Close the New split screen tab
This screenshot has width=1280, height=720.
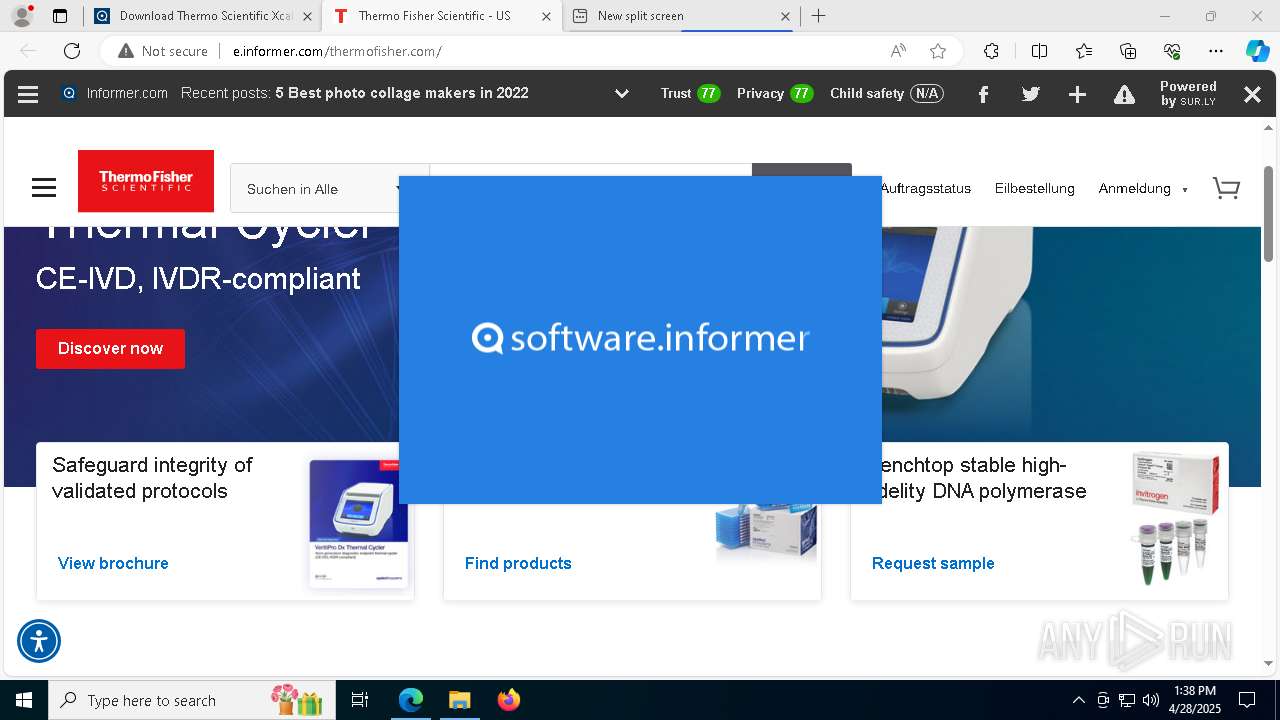click(x=785, y=16)
